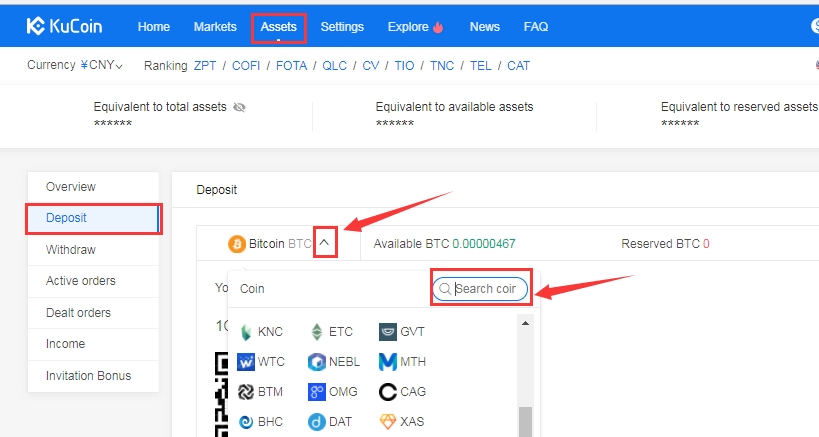Image resolution: width=819 pixels, height=437 pixels.
Task: Select the WTC coin icon
Action: click(x=245, y=362)
